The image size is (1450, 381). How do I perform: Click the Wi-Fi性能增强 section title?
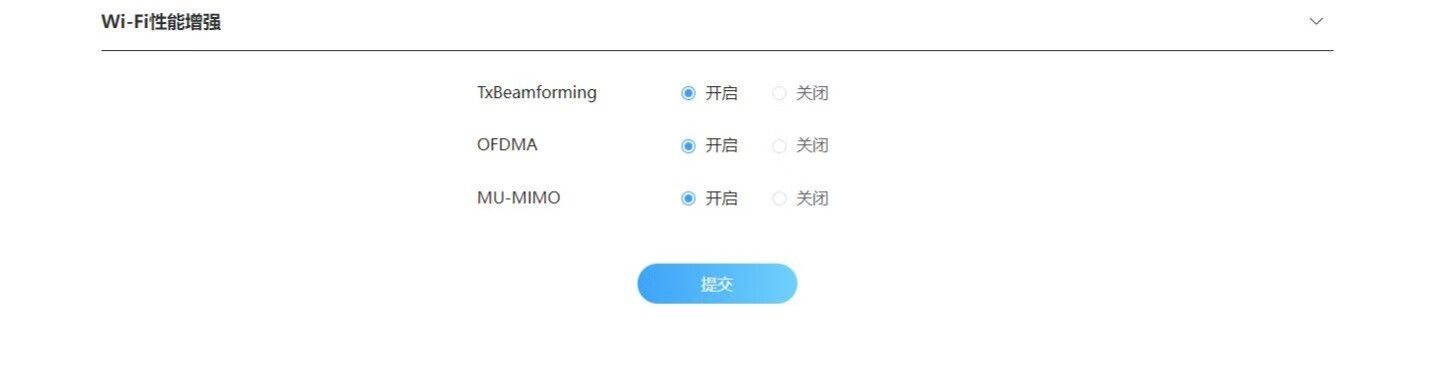(x=161, y=22)
